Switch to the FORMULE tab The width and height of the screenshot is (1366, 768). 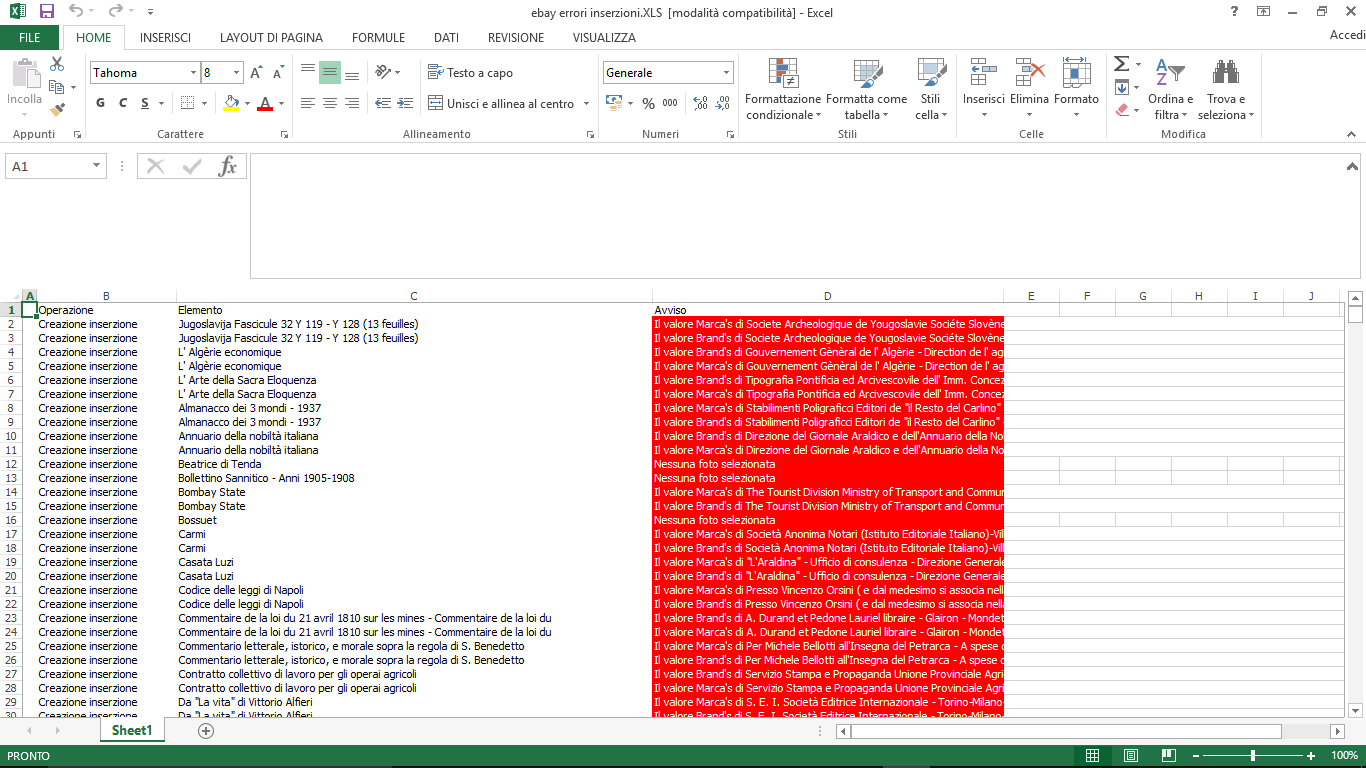coord(378,38)
